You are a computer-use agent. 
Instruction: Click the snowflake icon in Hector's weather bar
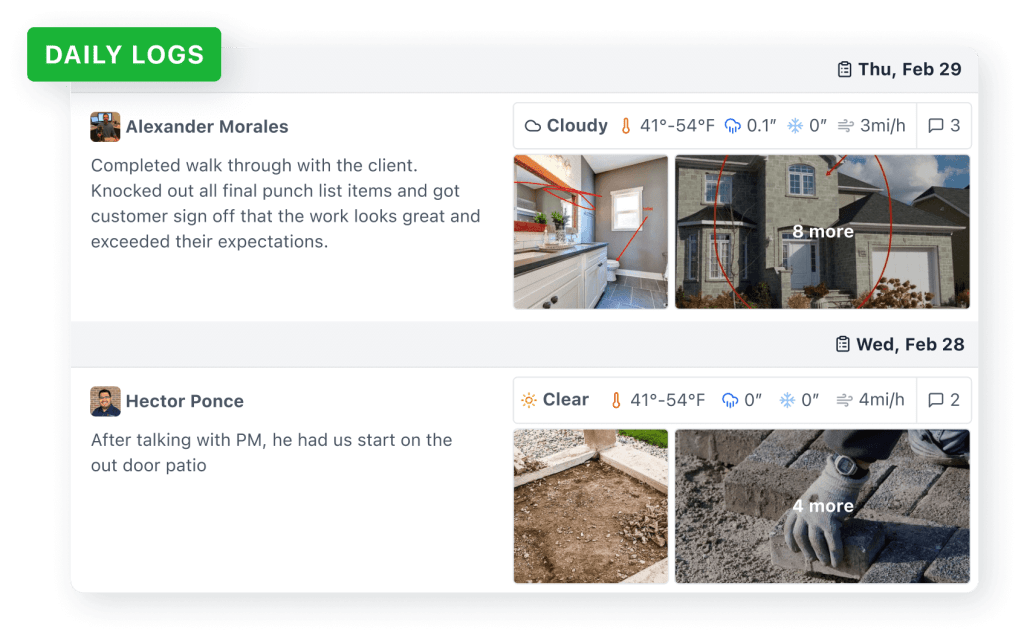point(787,400)
